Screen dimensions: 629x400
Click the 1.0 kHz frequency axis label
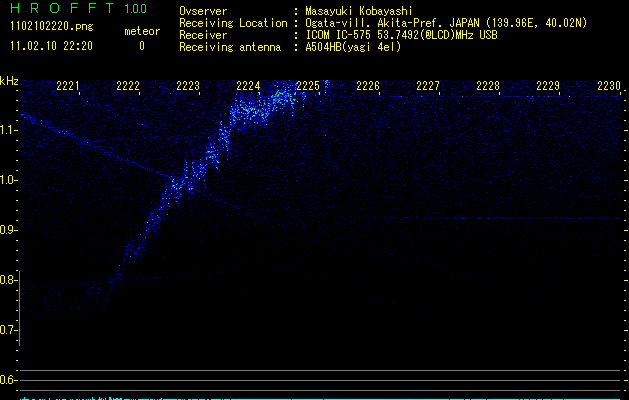tap(9, 180)
